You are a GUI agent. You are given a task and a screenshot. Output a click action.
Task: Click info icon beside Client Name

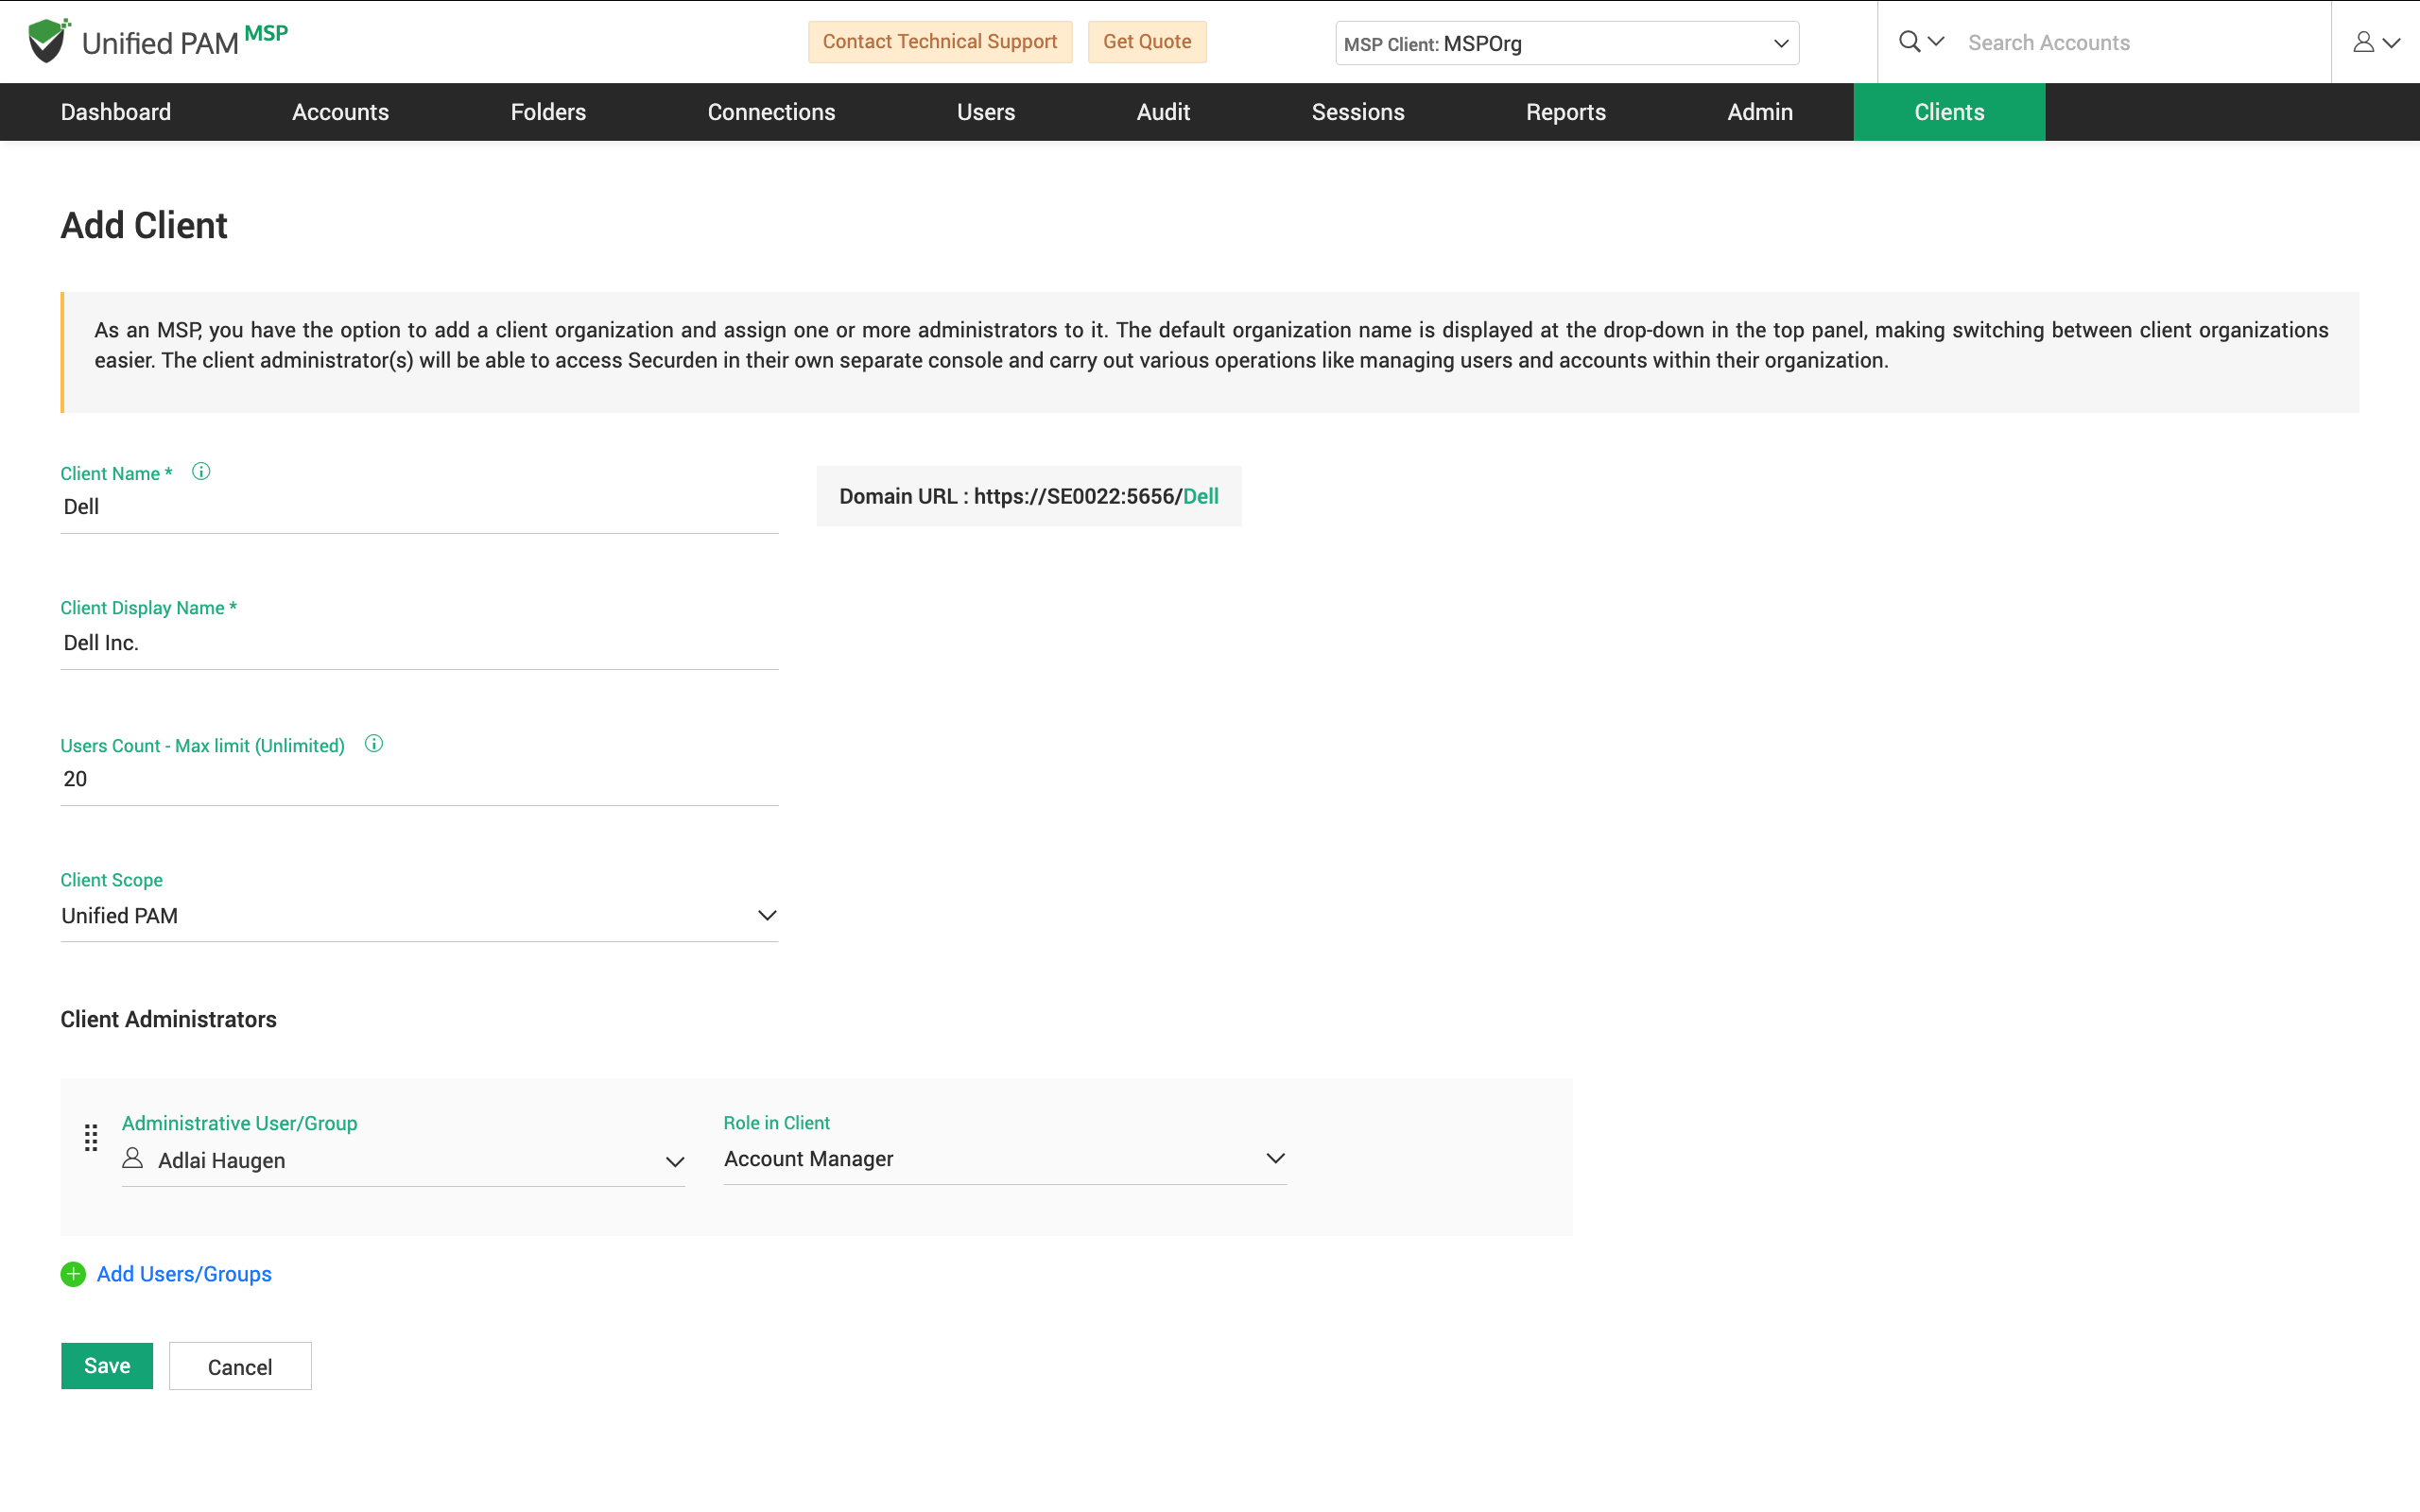[x=201, y=472]
